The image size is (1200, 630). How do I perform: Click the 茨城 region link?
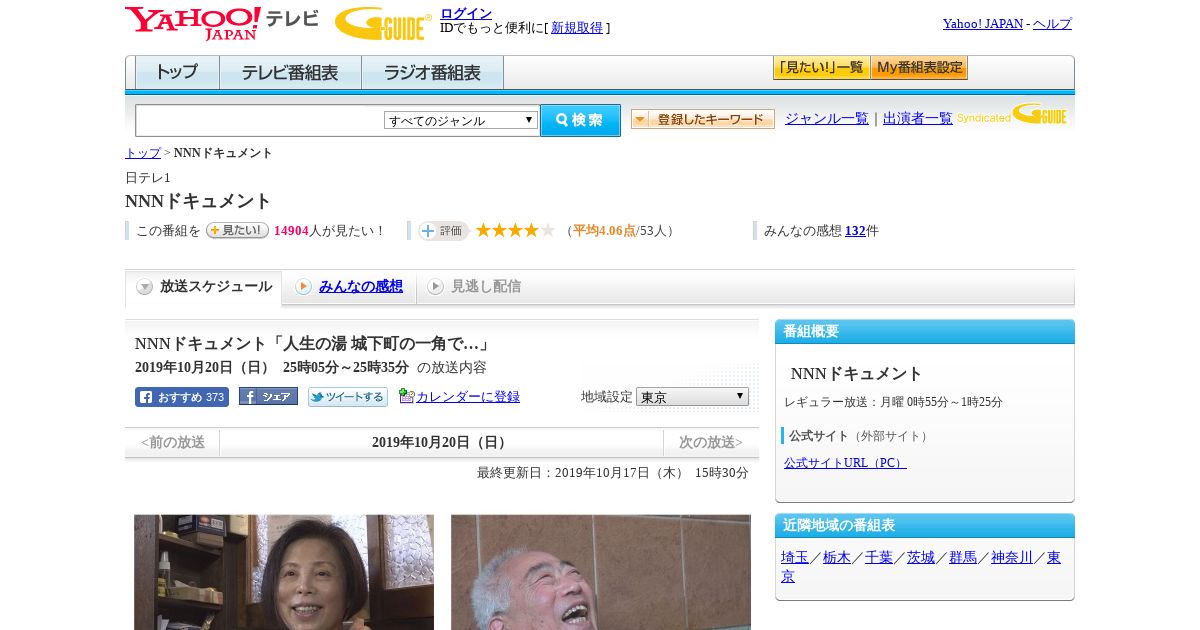point(921,558)
